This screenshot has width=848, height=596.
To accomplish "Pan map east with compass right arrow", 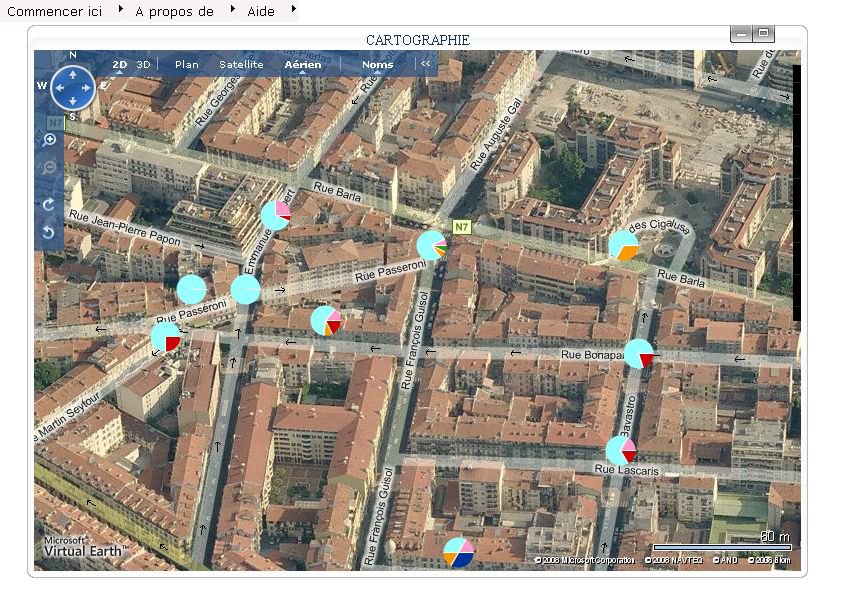I will coord(87,87).
